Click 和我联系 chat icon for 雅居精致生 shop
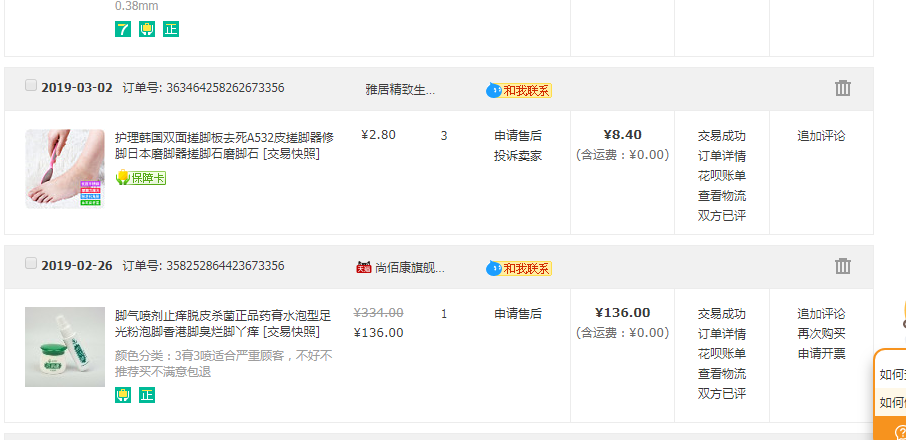Screen dimensions: 906x440 point(519,90)
